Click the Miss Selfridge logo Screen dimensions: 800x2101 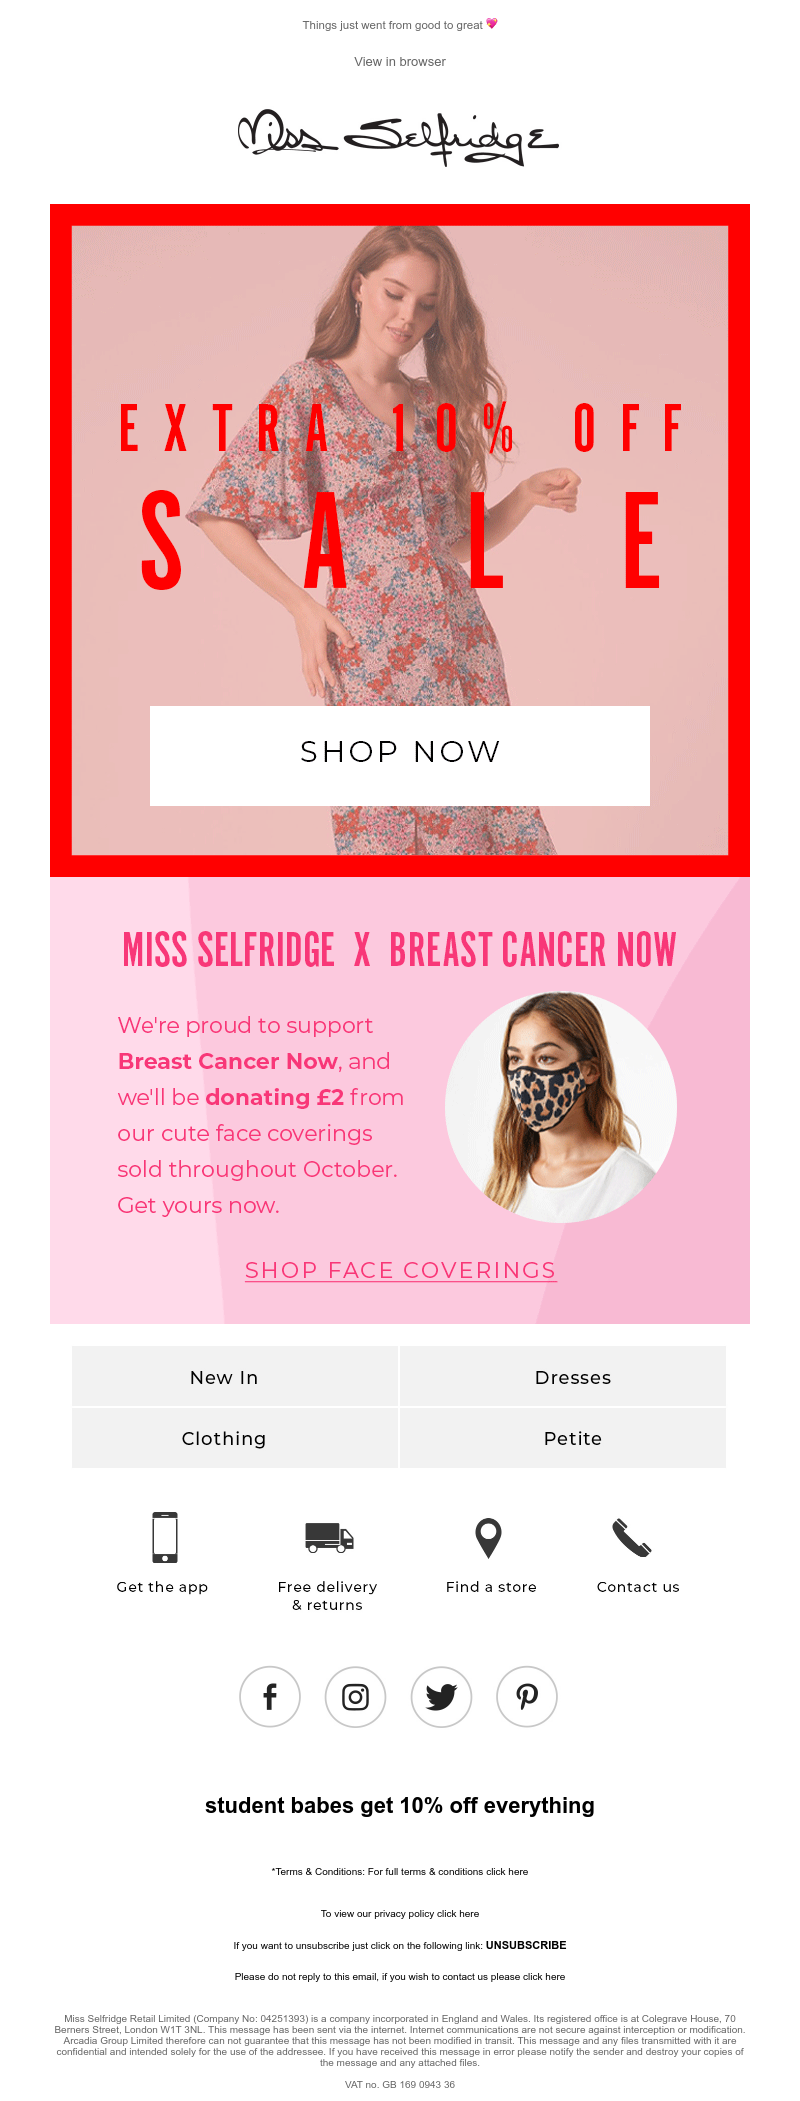398,137
